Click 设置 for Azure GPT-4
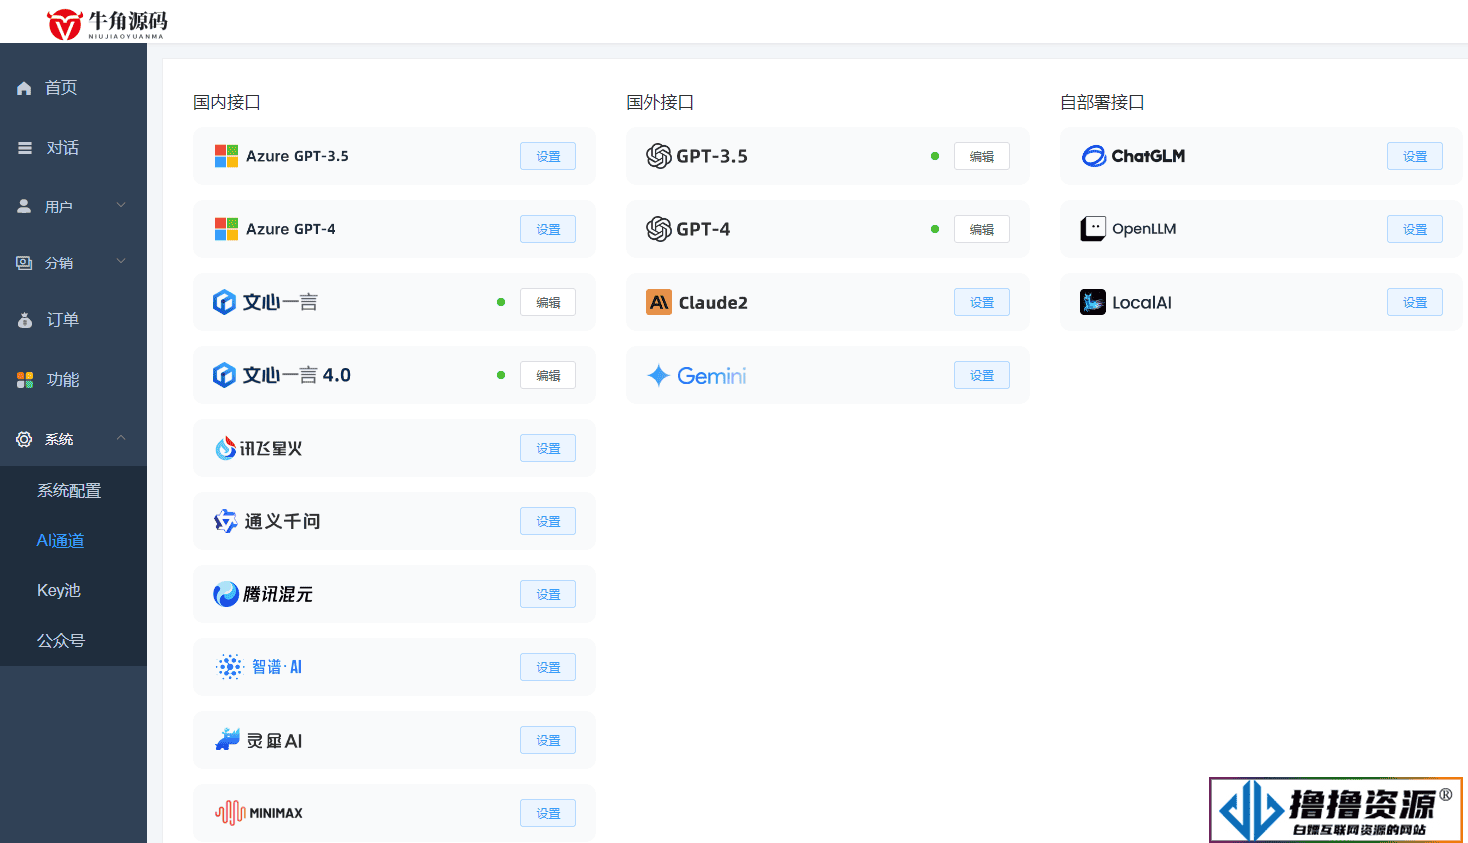 pyautogui.click(x=548, y=229)
